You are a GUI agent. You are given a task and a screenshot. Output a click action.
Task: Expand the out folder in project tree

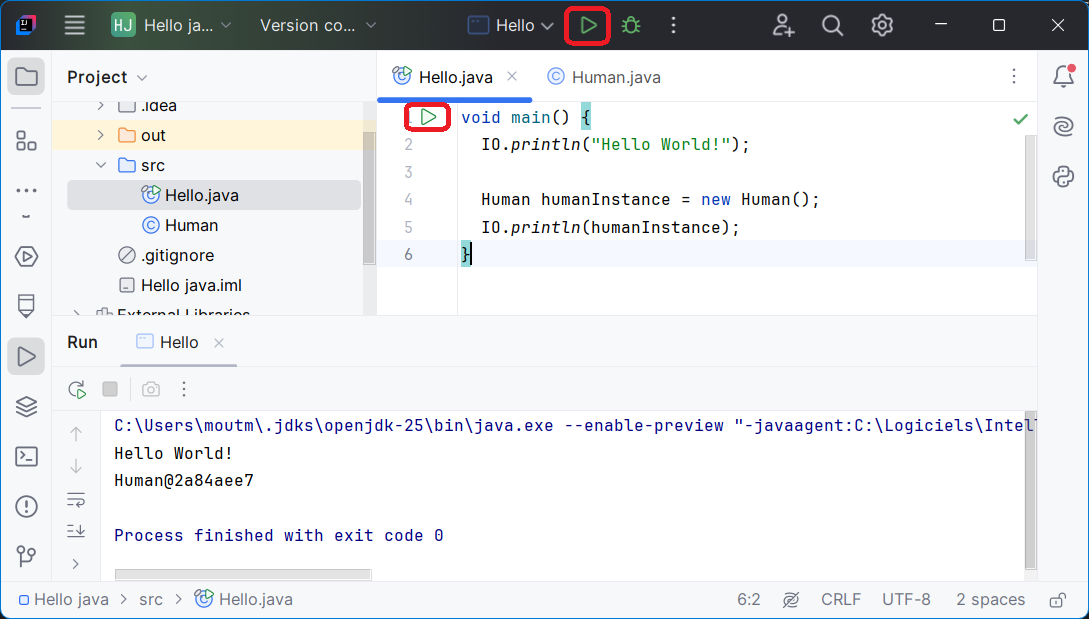[x=100, y=135]
